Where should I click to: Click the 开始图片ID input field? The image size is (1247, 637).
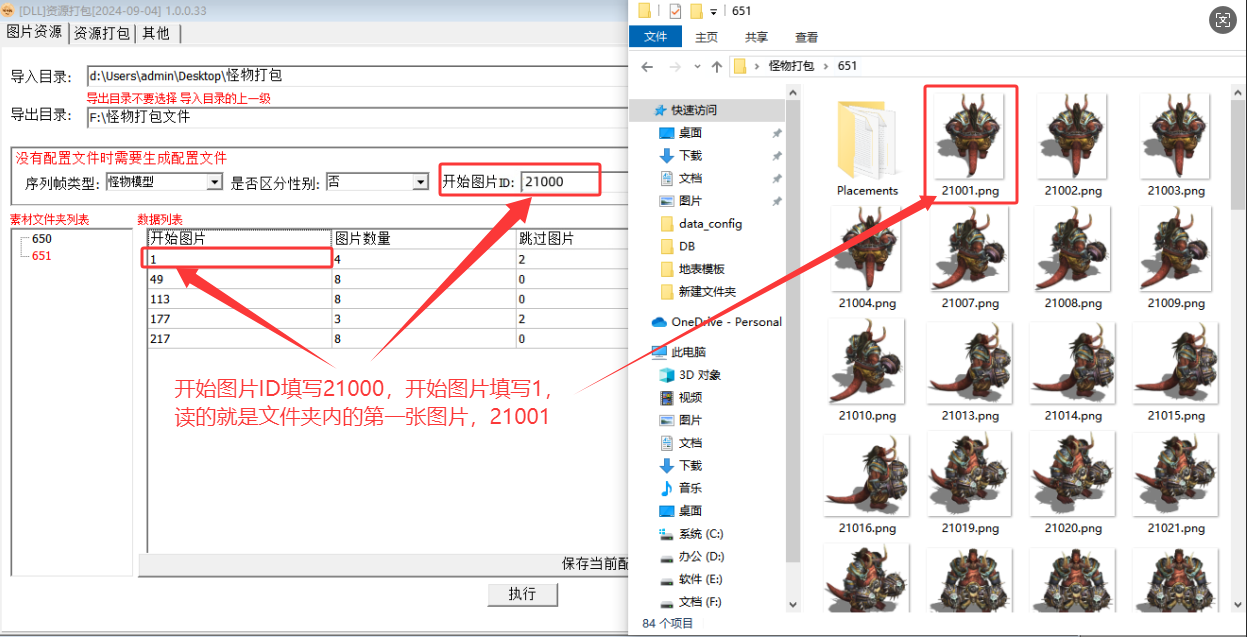[560, 182]
